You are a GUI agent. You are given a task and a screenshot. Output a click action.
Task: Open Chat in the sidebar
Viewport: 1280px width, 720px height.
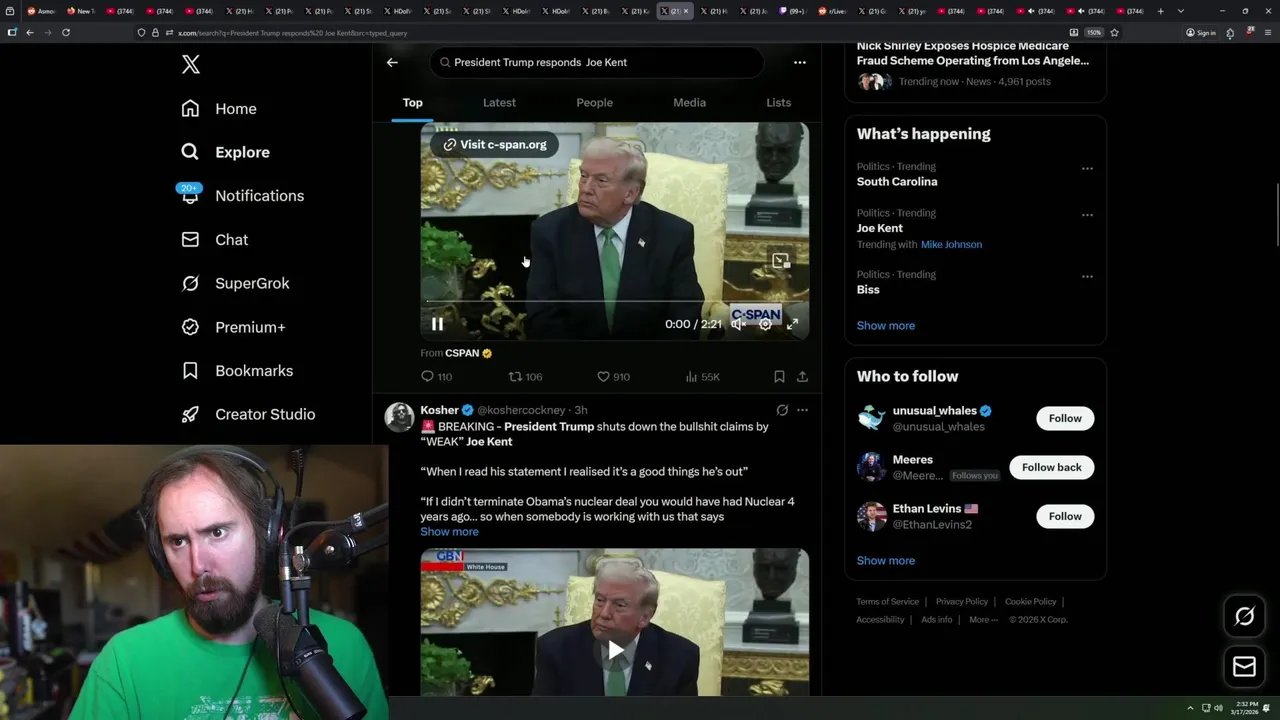215,240
